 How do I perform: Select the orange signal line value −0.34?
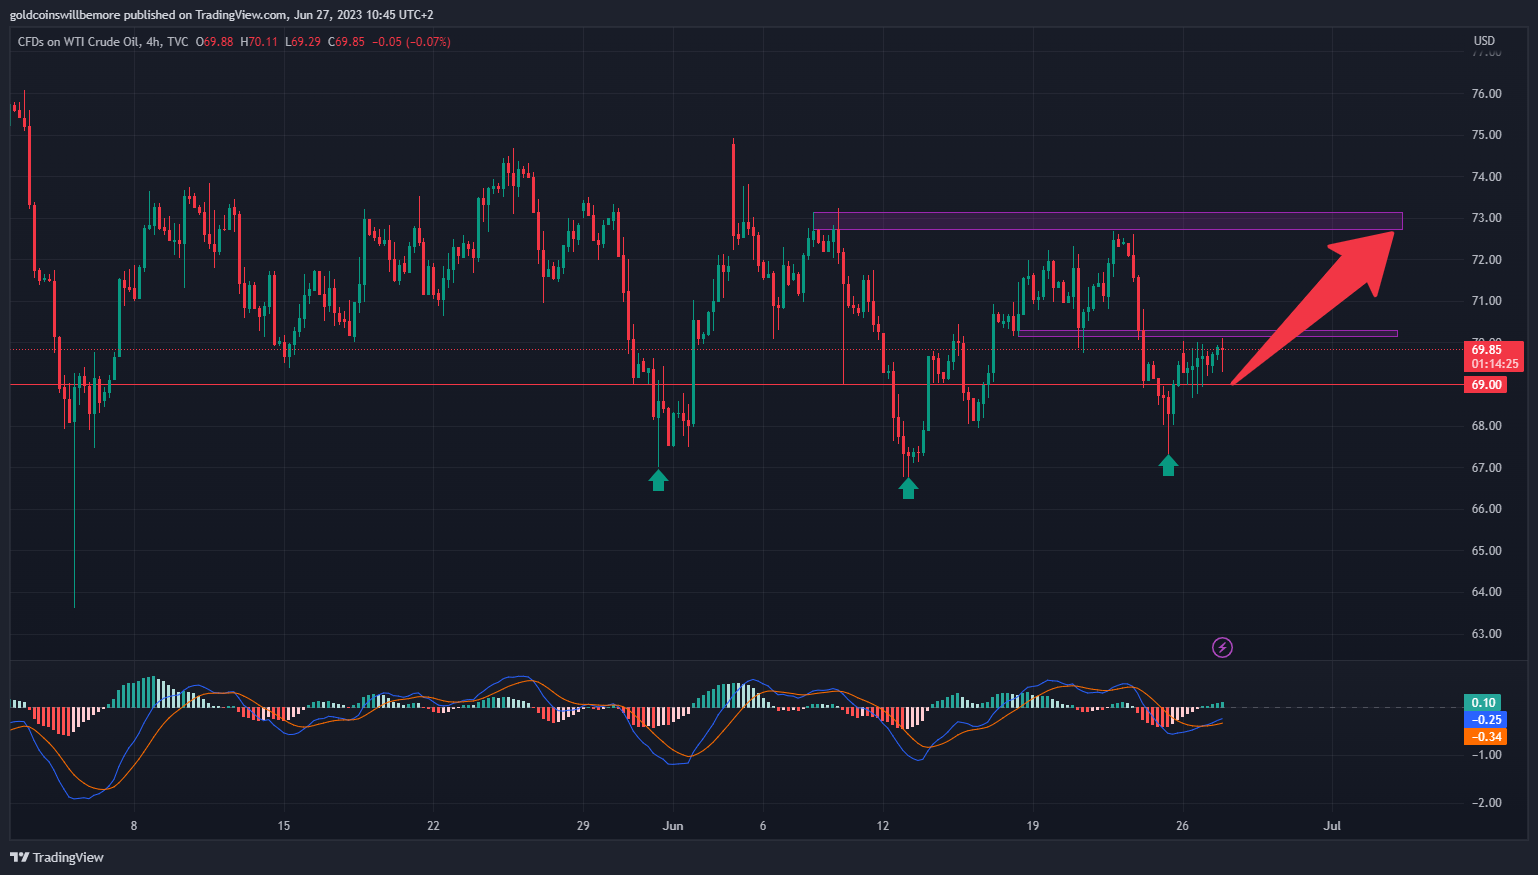1485,737
